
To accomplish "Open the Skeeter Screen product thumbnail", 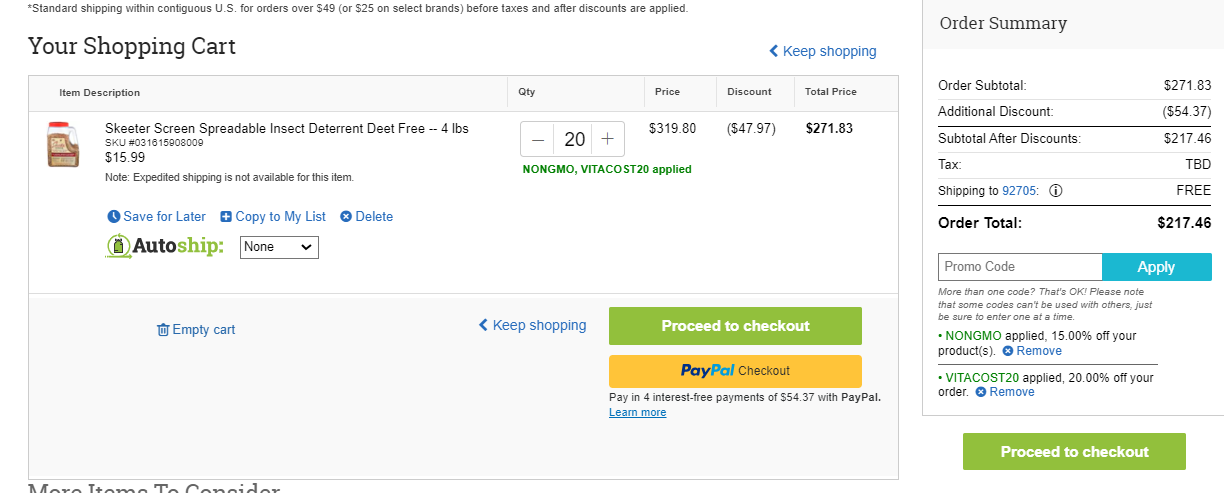I will click(x=63, y=145).
